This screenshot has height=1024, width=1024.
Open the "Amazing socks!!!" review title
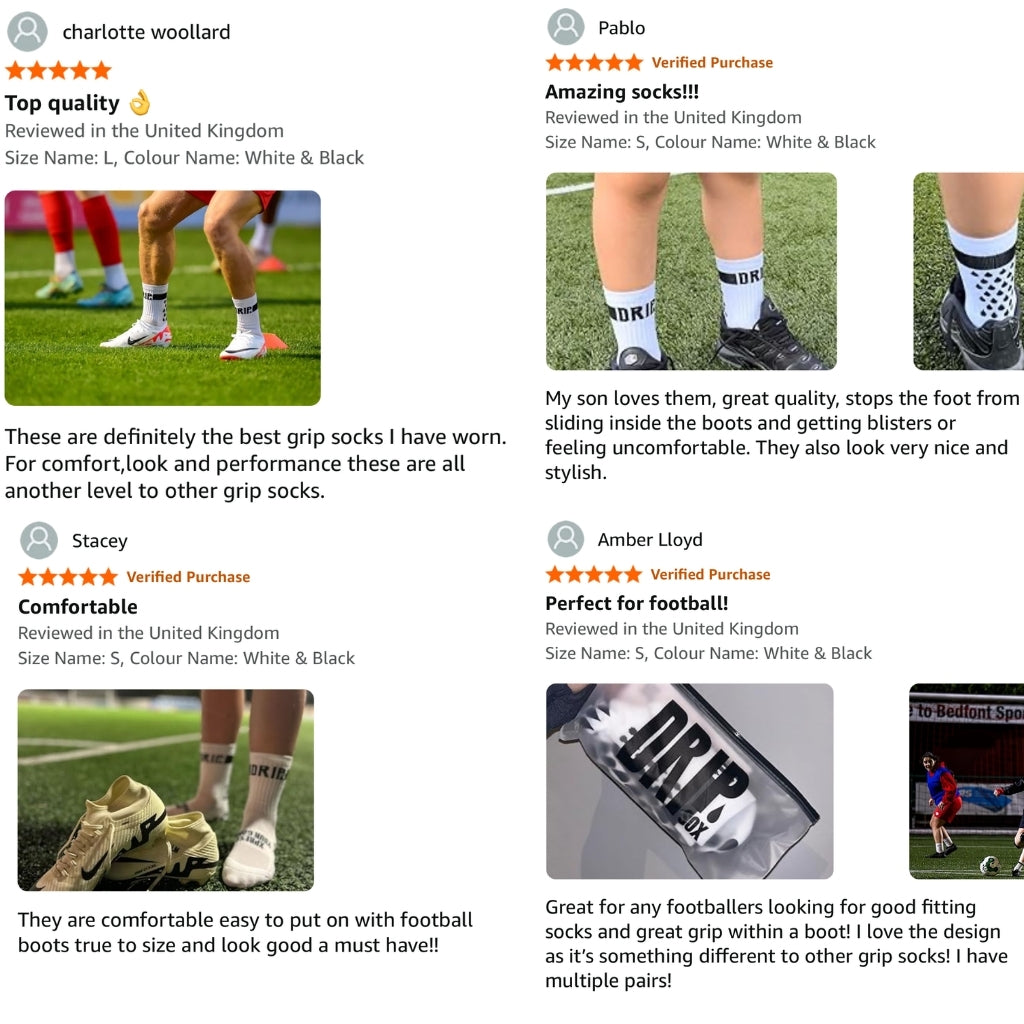[x=622, y=92]
